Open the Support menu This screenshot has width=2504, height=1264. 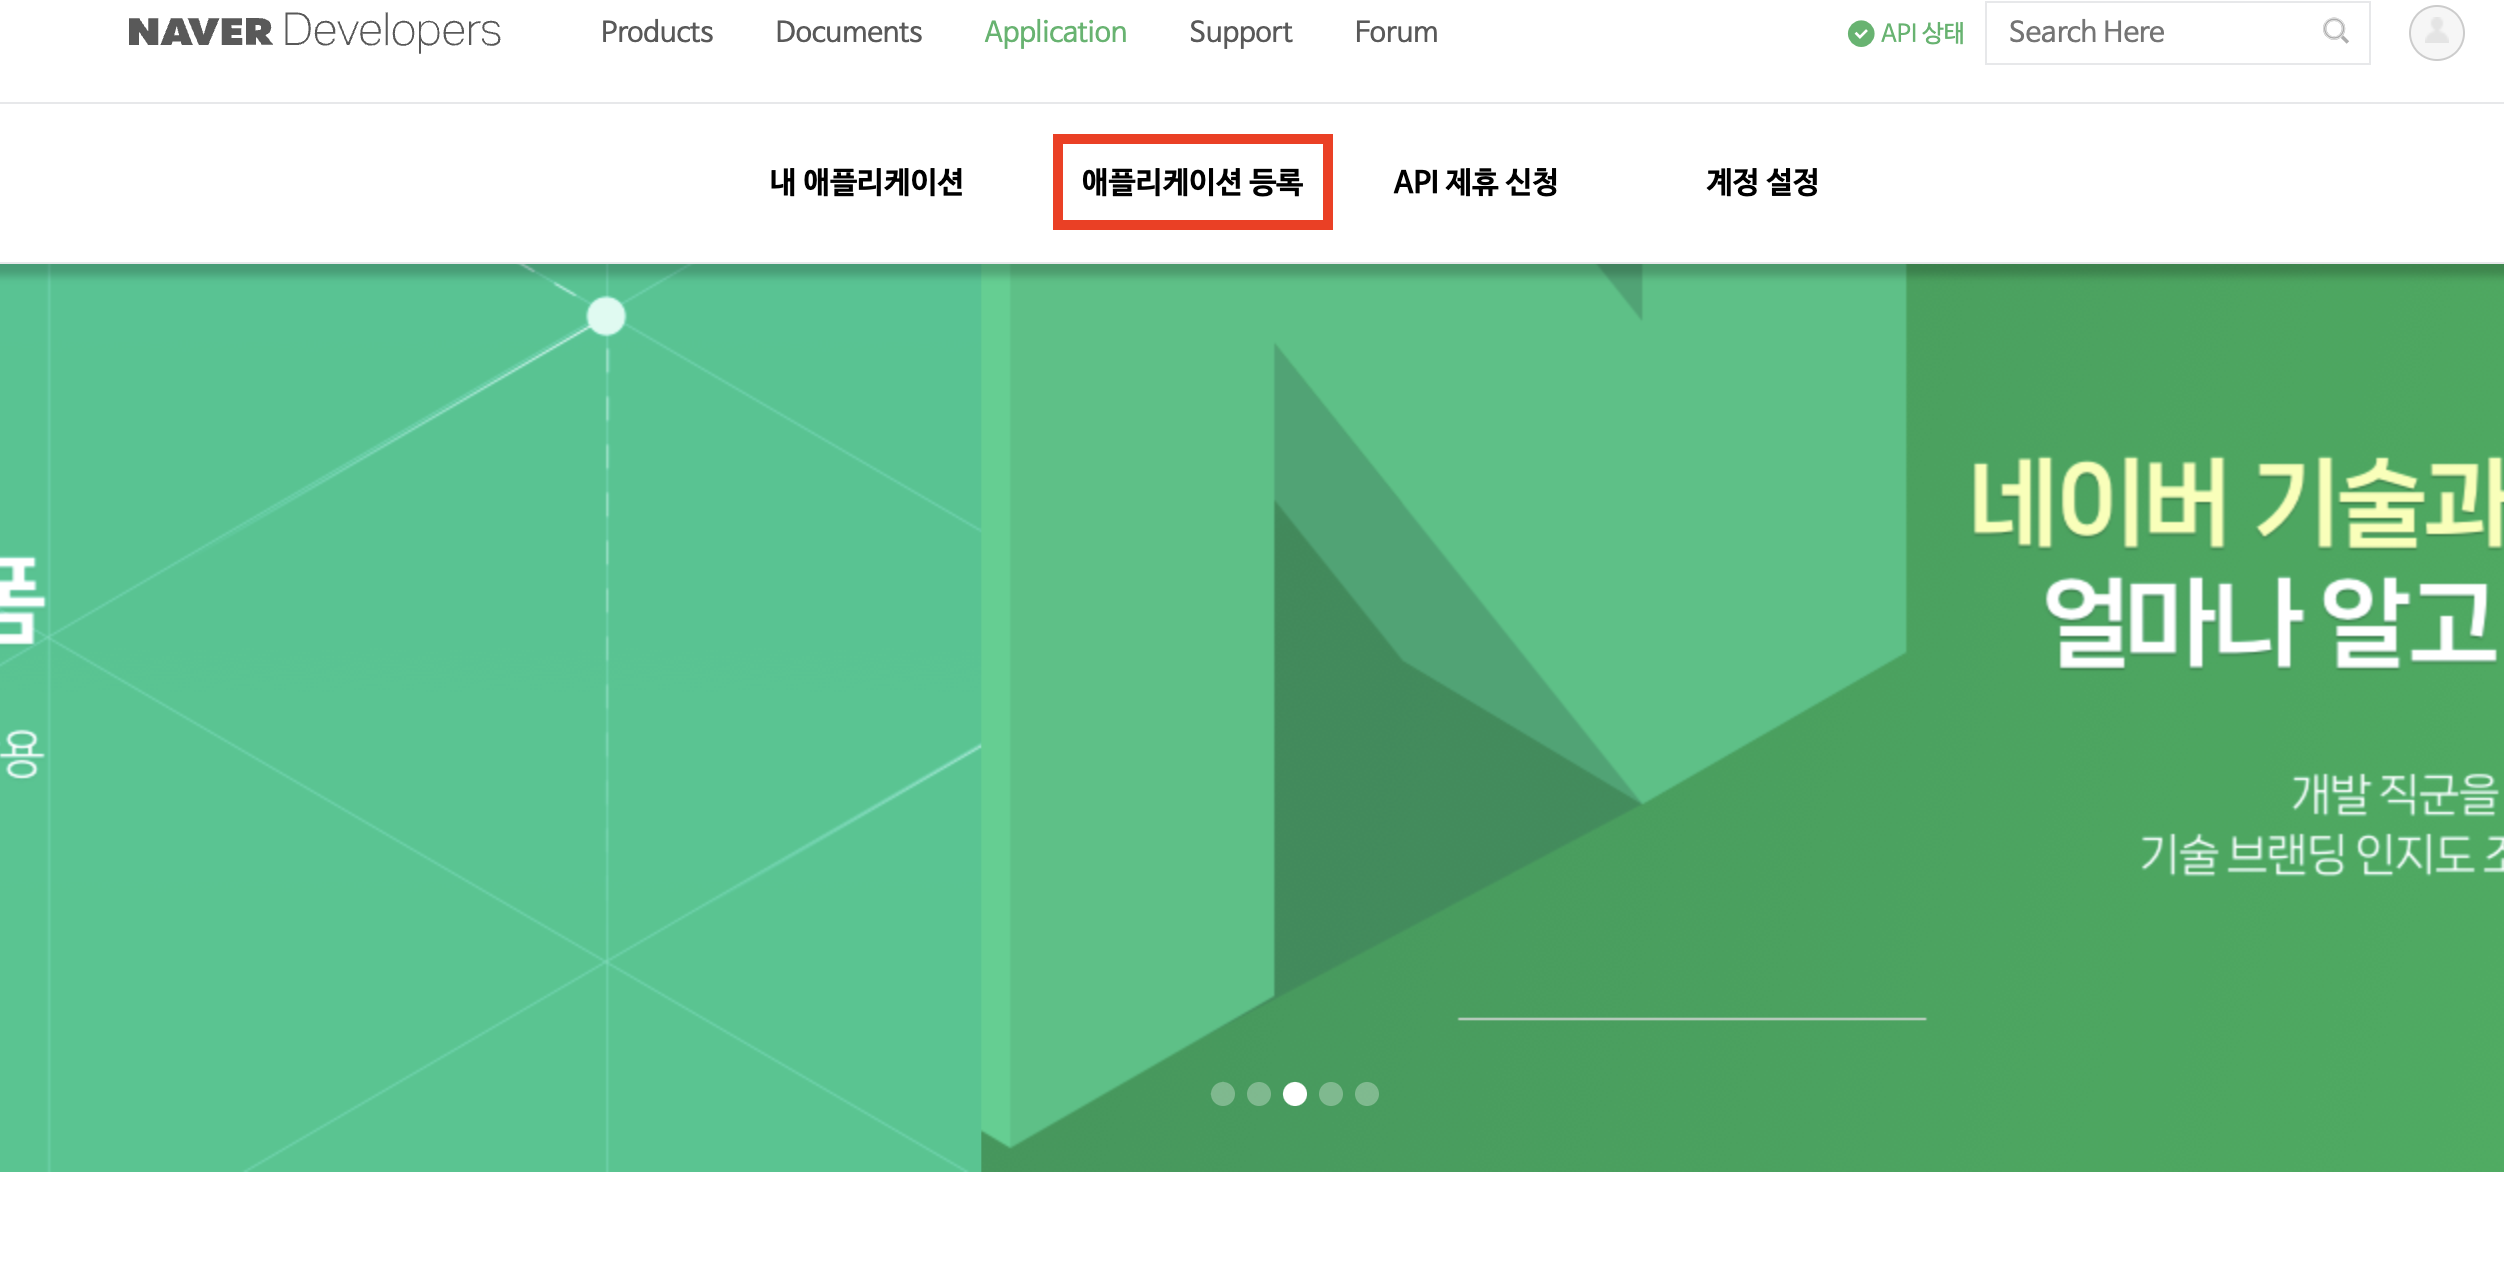click(1240, 32)
